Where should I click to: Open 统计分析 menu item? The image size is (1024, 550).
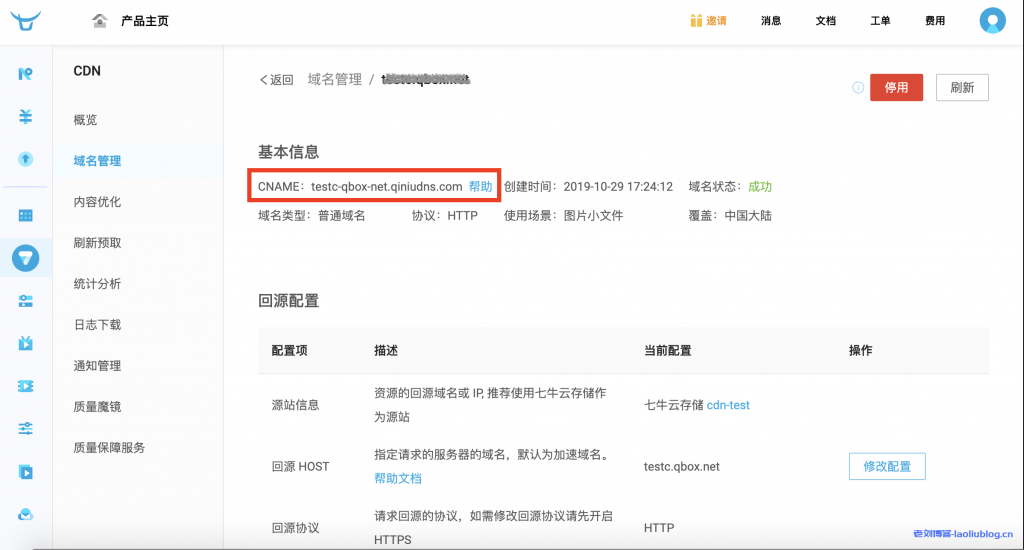pyautogui.click(x=97, y=284)
